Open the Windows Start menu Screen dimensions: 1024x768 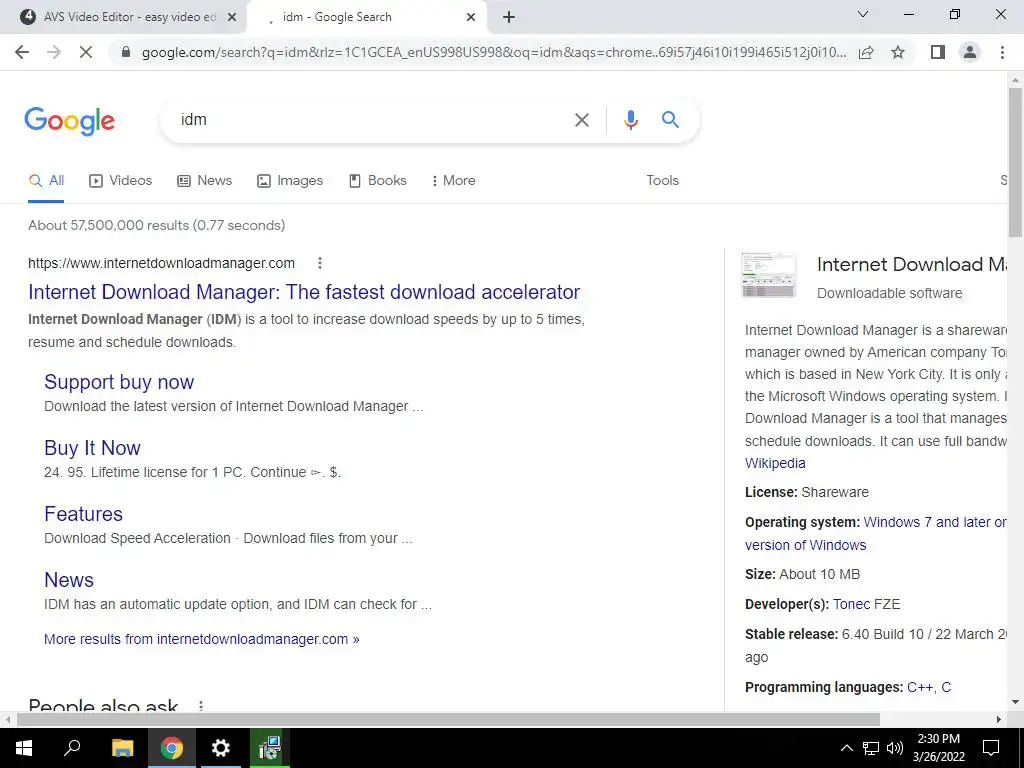click(x=24, y=748)
